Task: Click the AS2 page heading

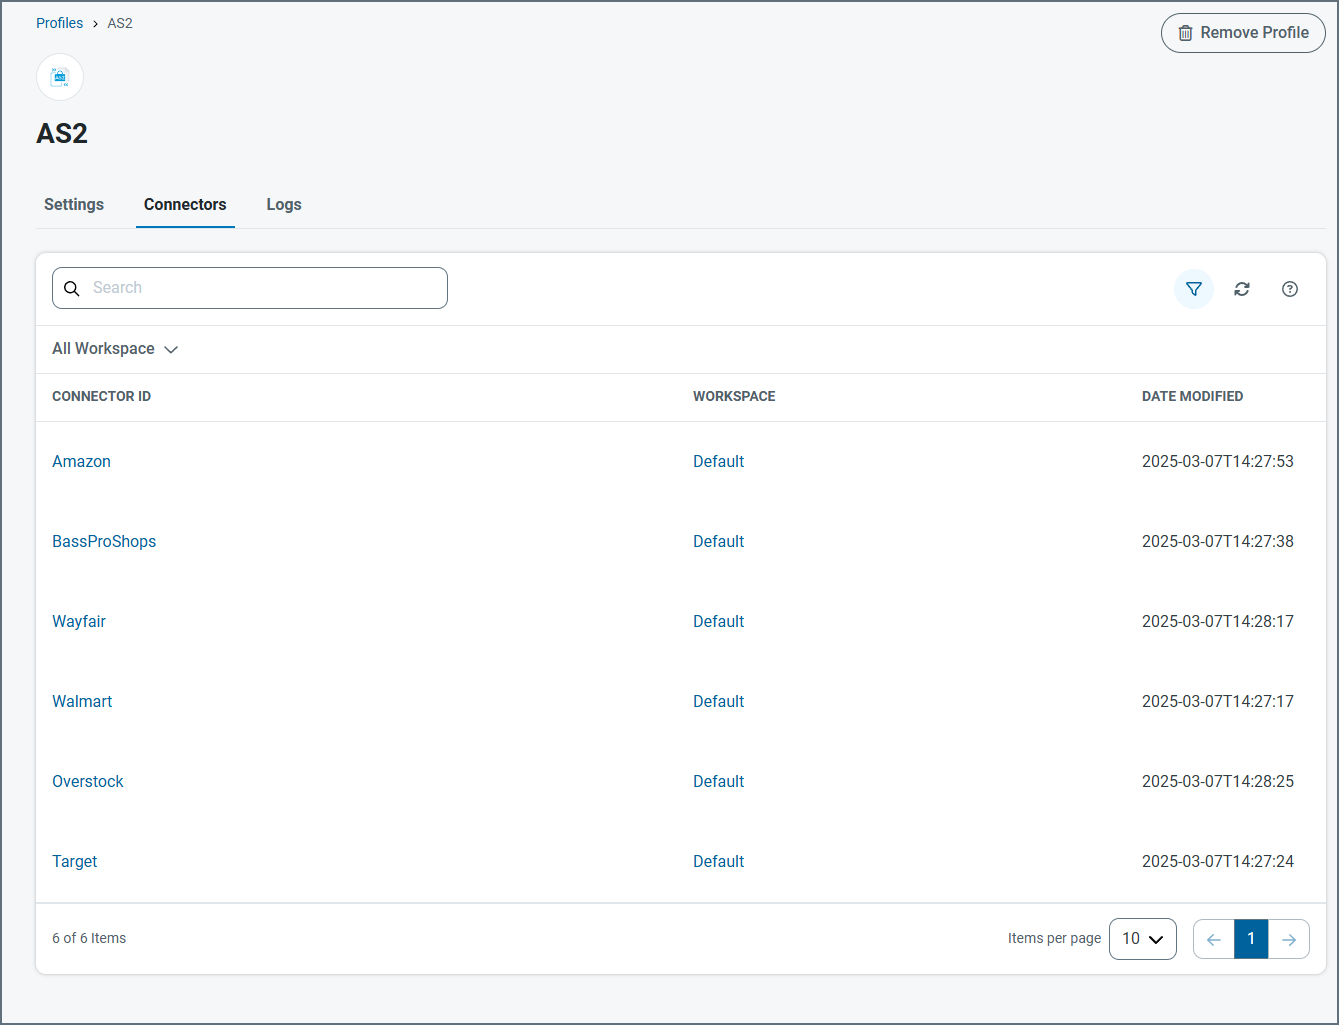Action: (62, 133)
